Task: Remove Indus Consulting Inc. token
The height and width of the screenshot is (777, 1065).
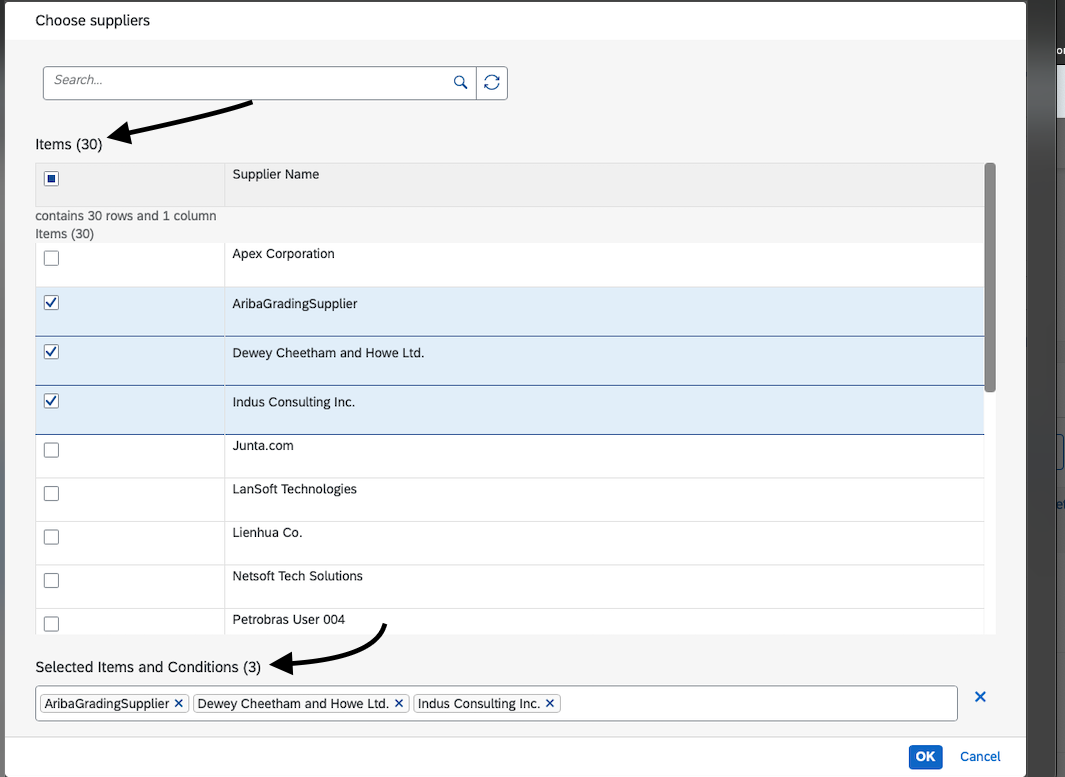Action: [550, 703]
